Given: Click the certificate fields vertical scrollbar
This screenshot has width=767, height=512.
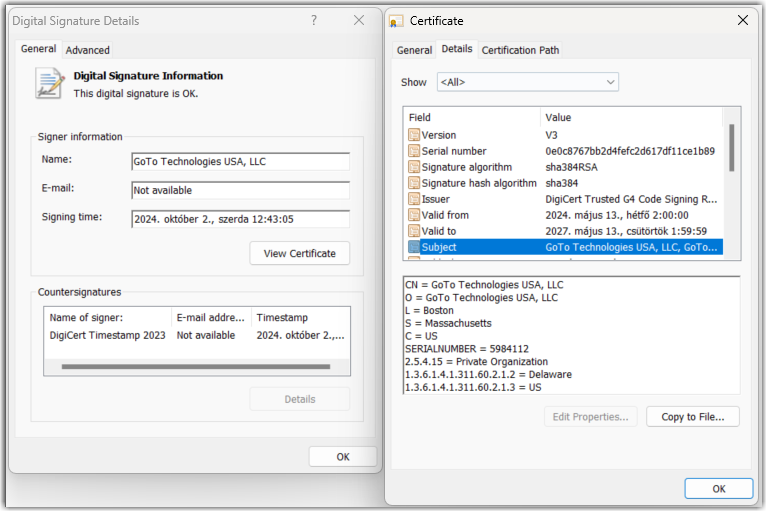Looking at the screenshot, I should (x=732, y=148).
